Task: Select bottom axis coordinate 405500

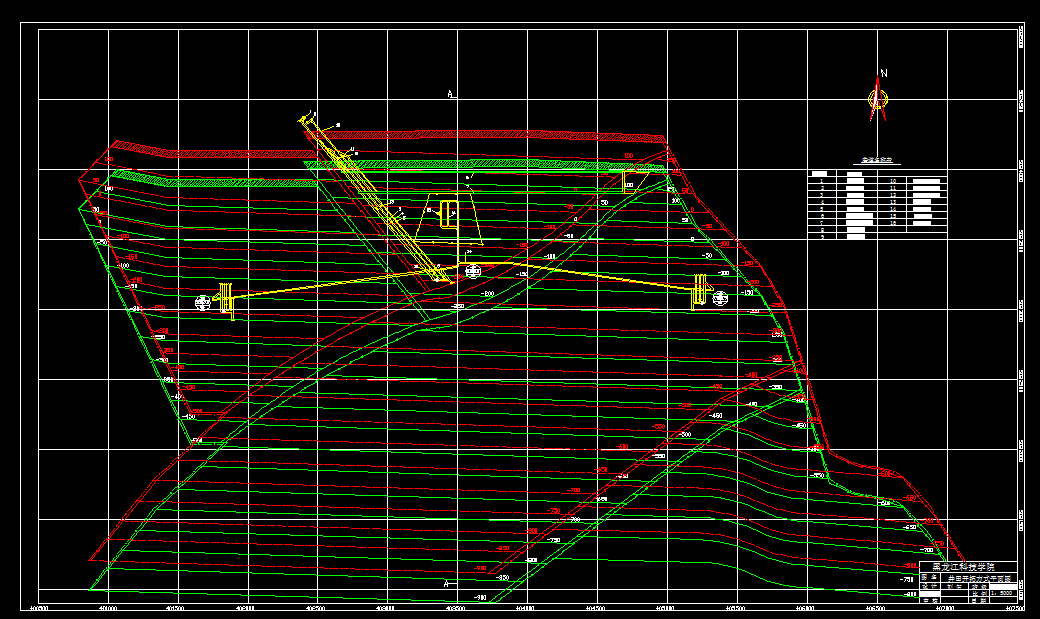Action: tap(736, 608)
